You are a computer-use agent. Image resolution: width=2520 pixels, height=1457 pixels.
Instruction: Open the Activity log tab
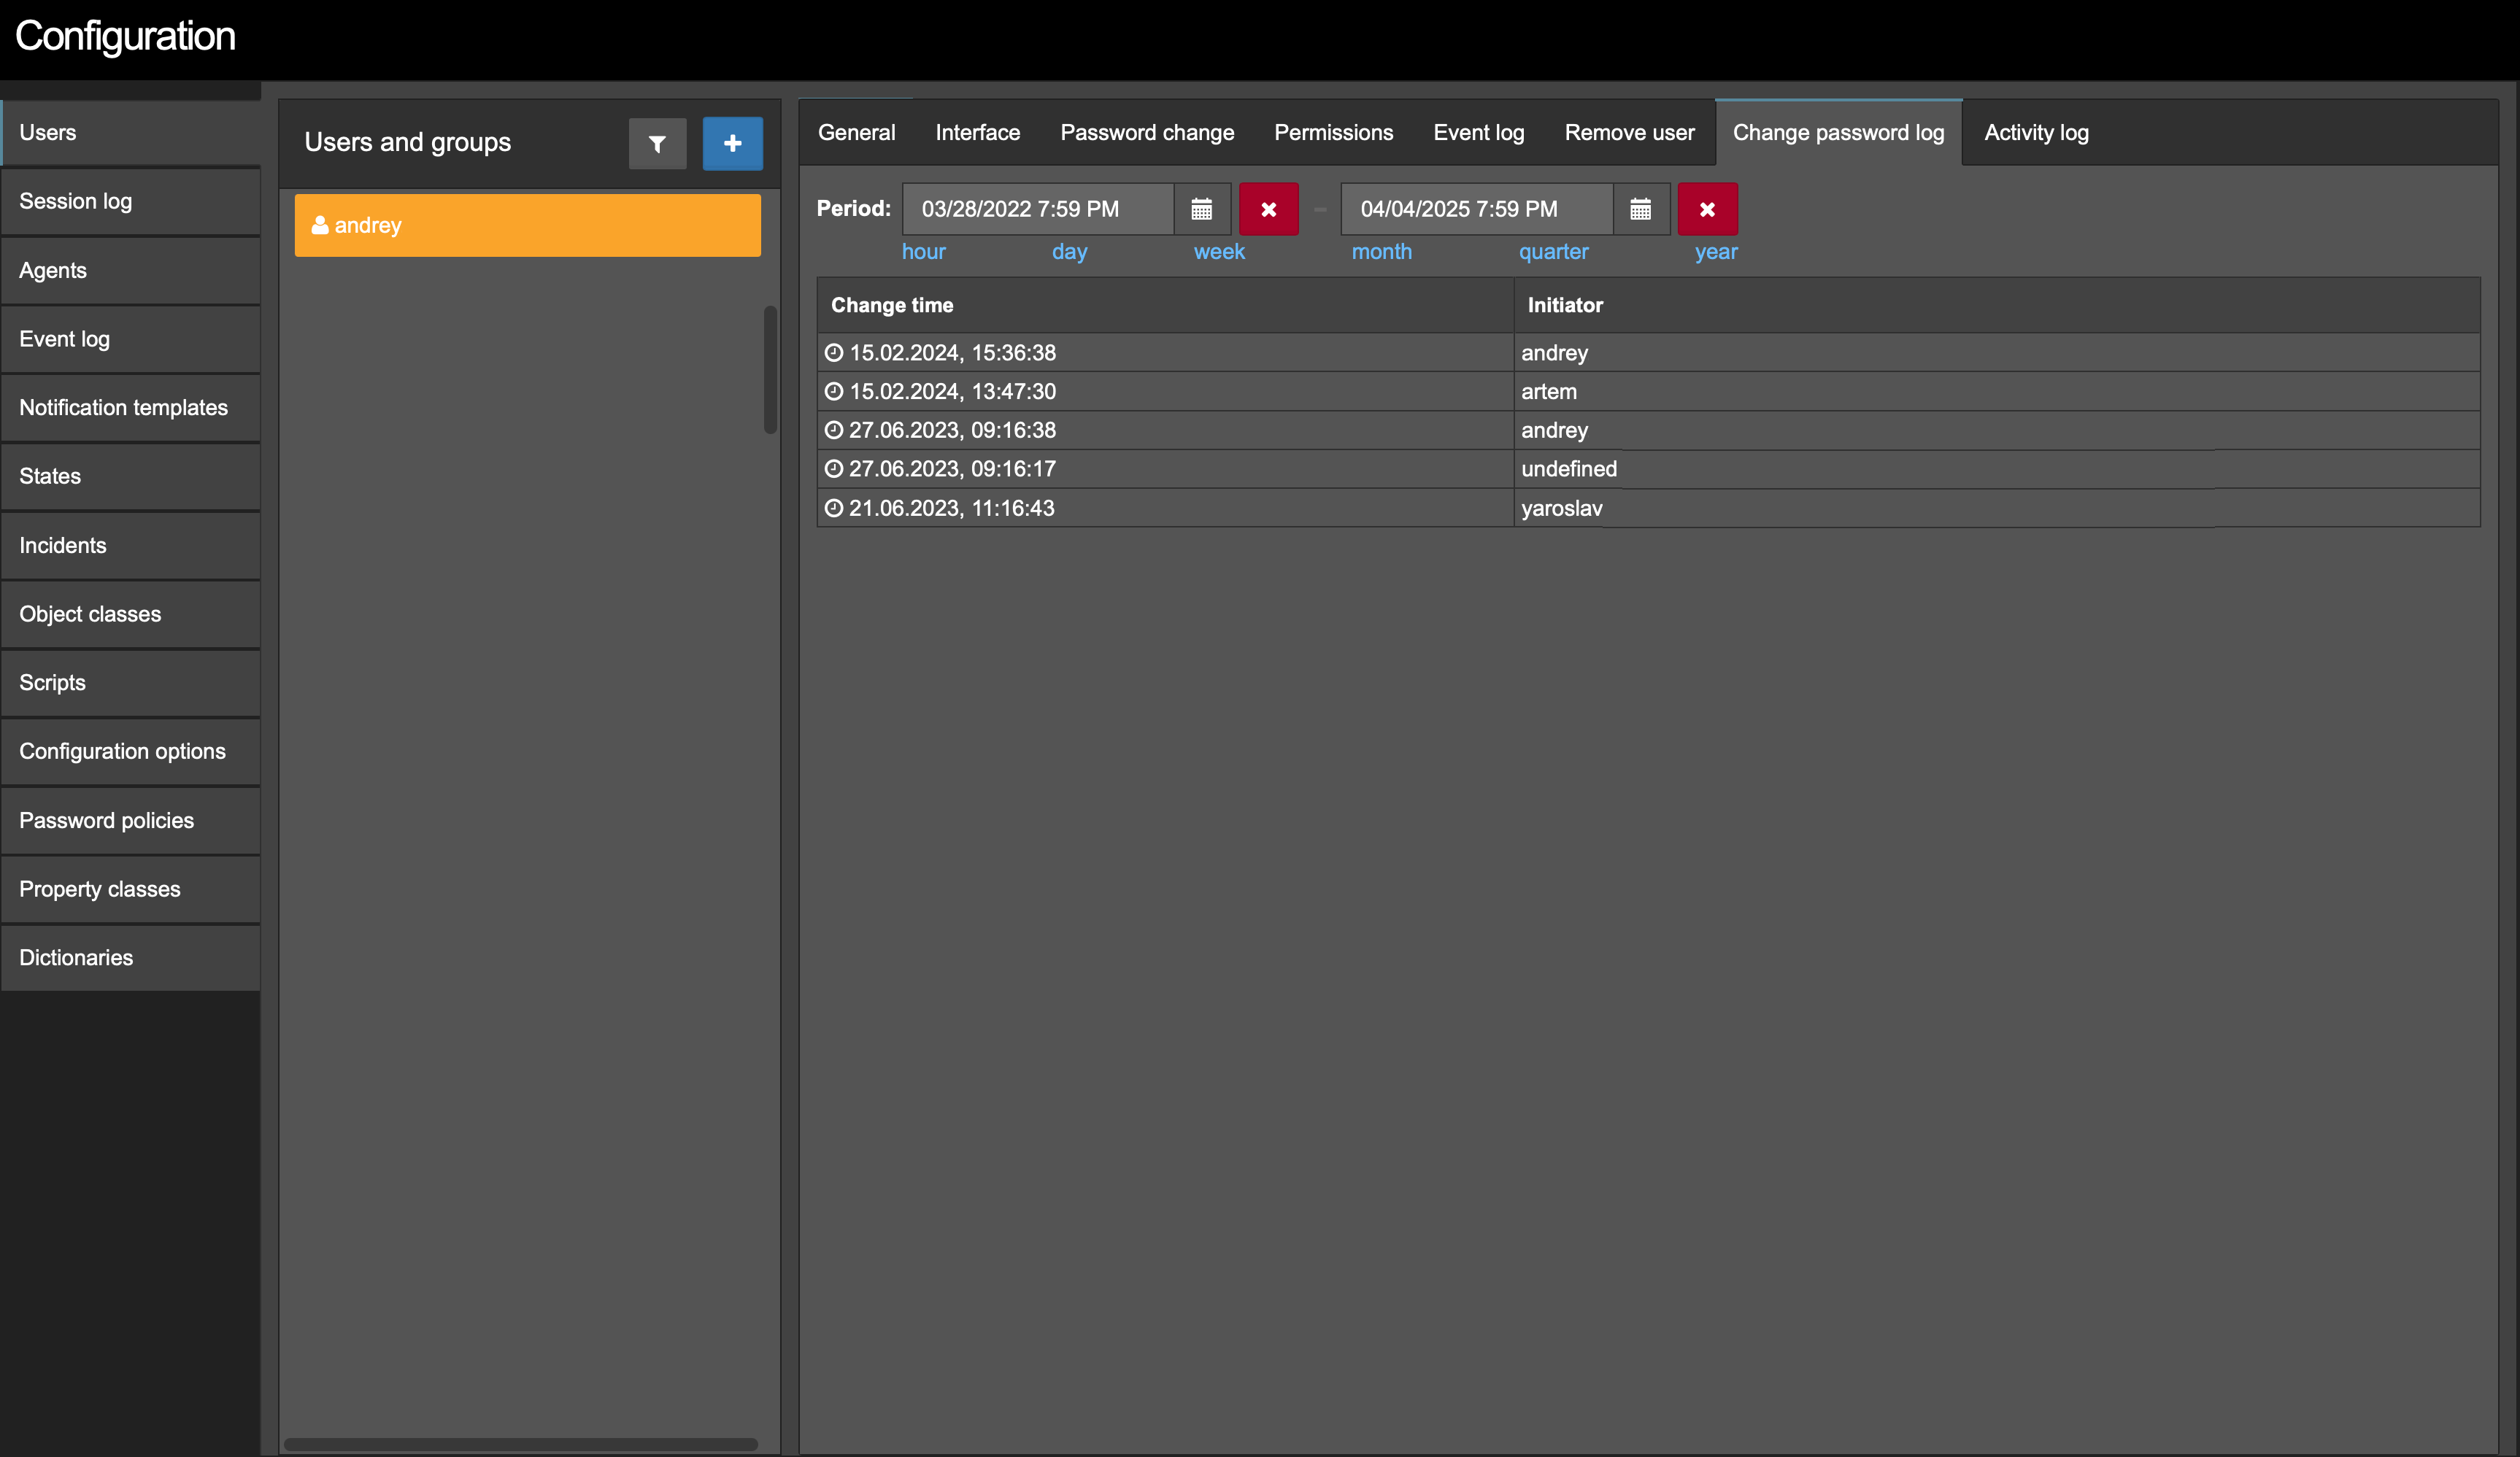tap(2036, 133)
